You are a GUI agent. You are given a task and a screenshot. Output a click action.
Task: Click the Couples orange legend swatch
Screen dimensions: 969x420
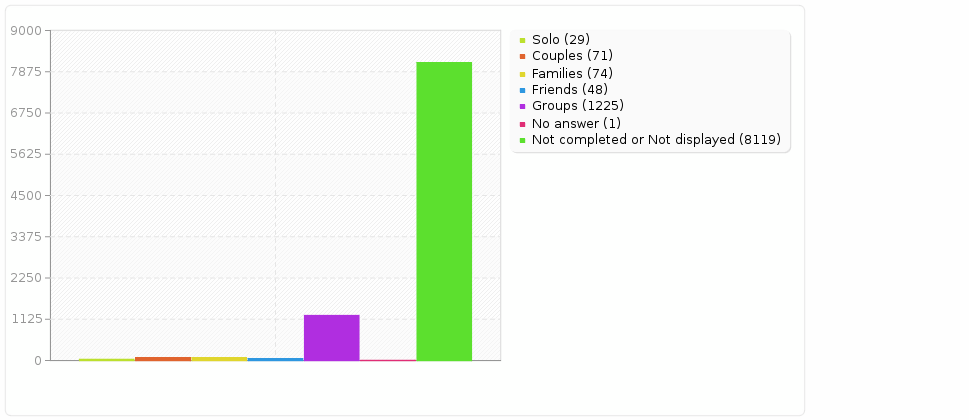click(522, 57)
